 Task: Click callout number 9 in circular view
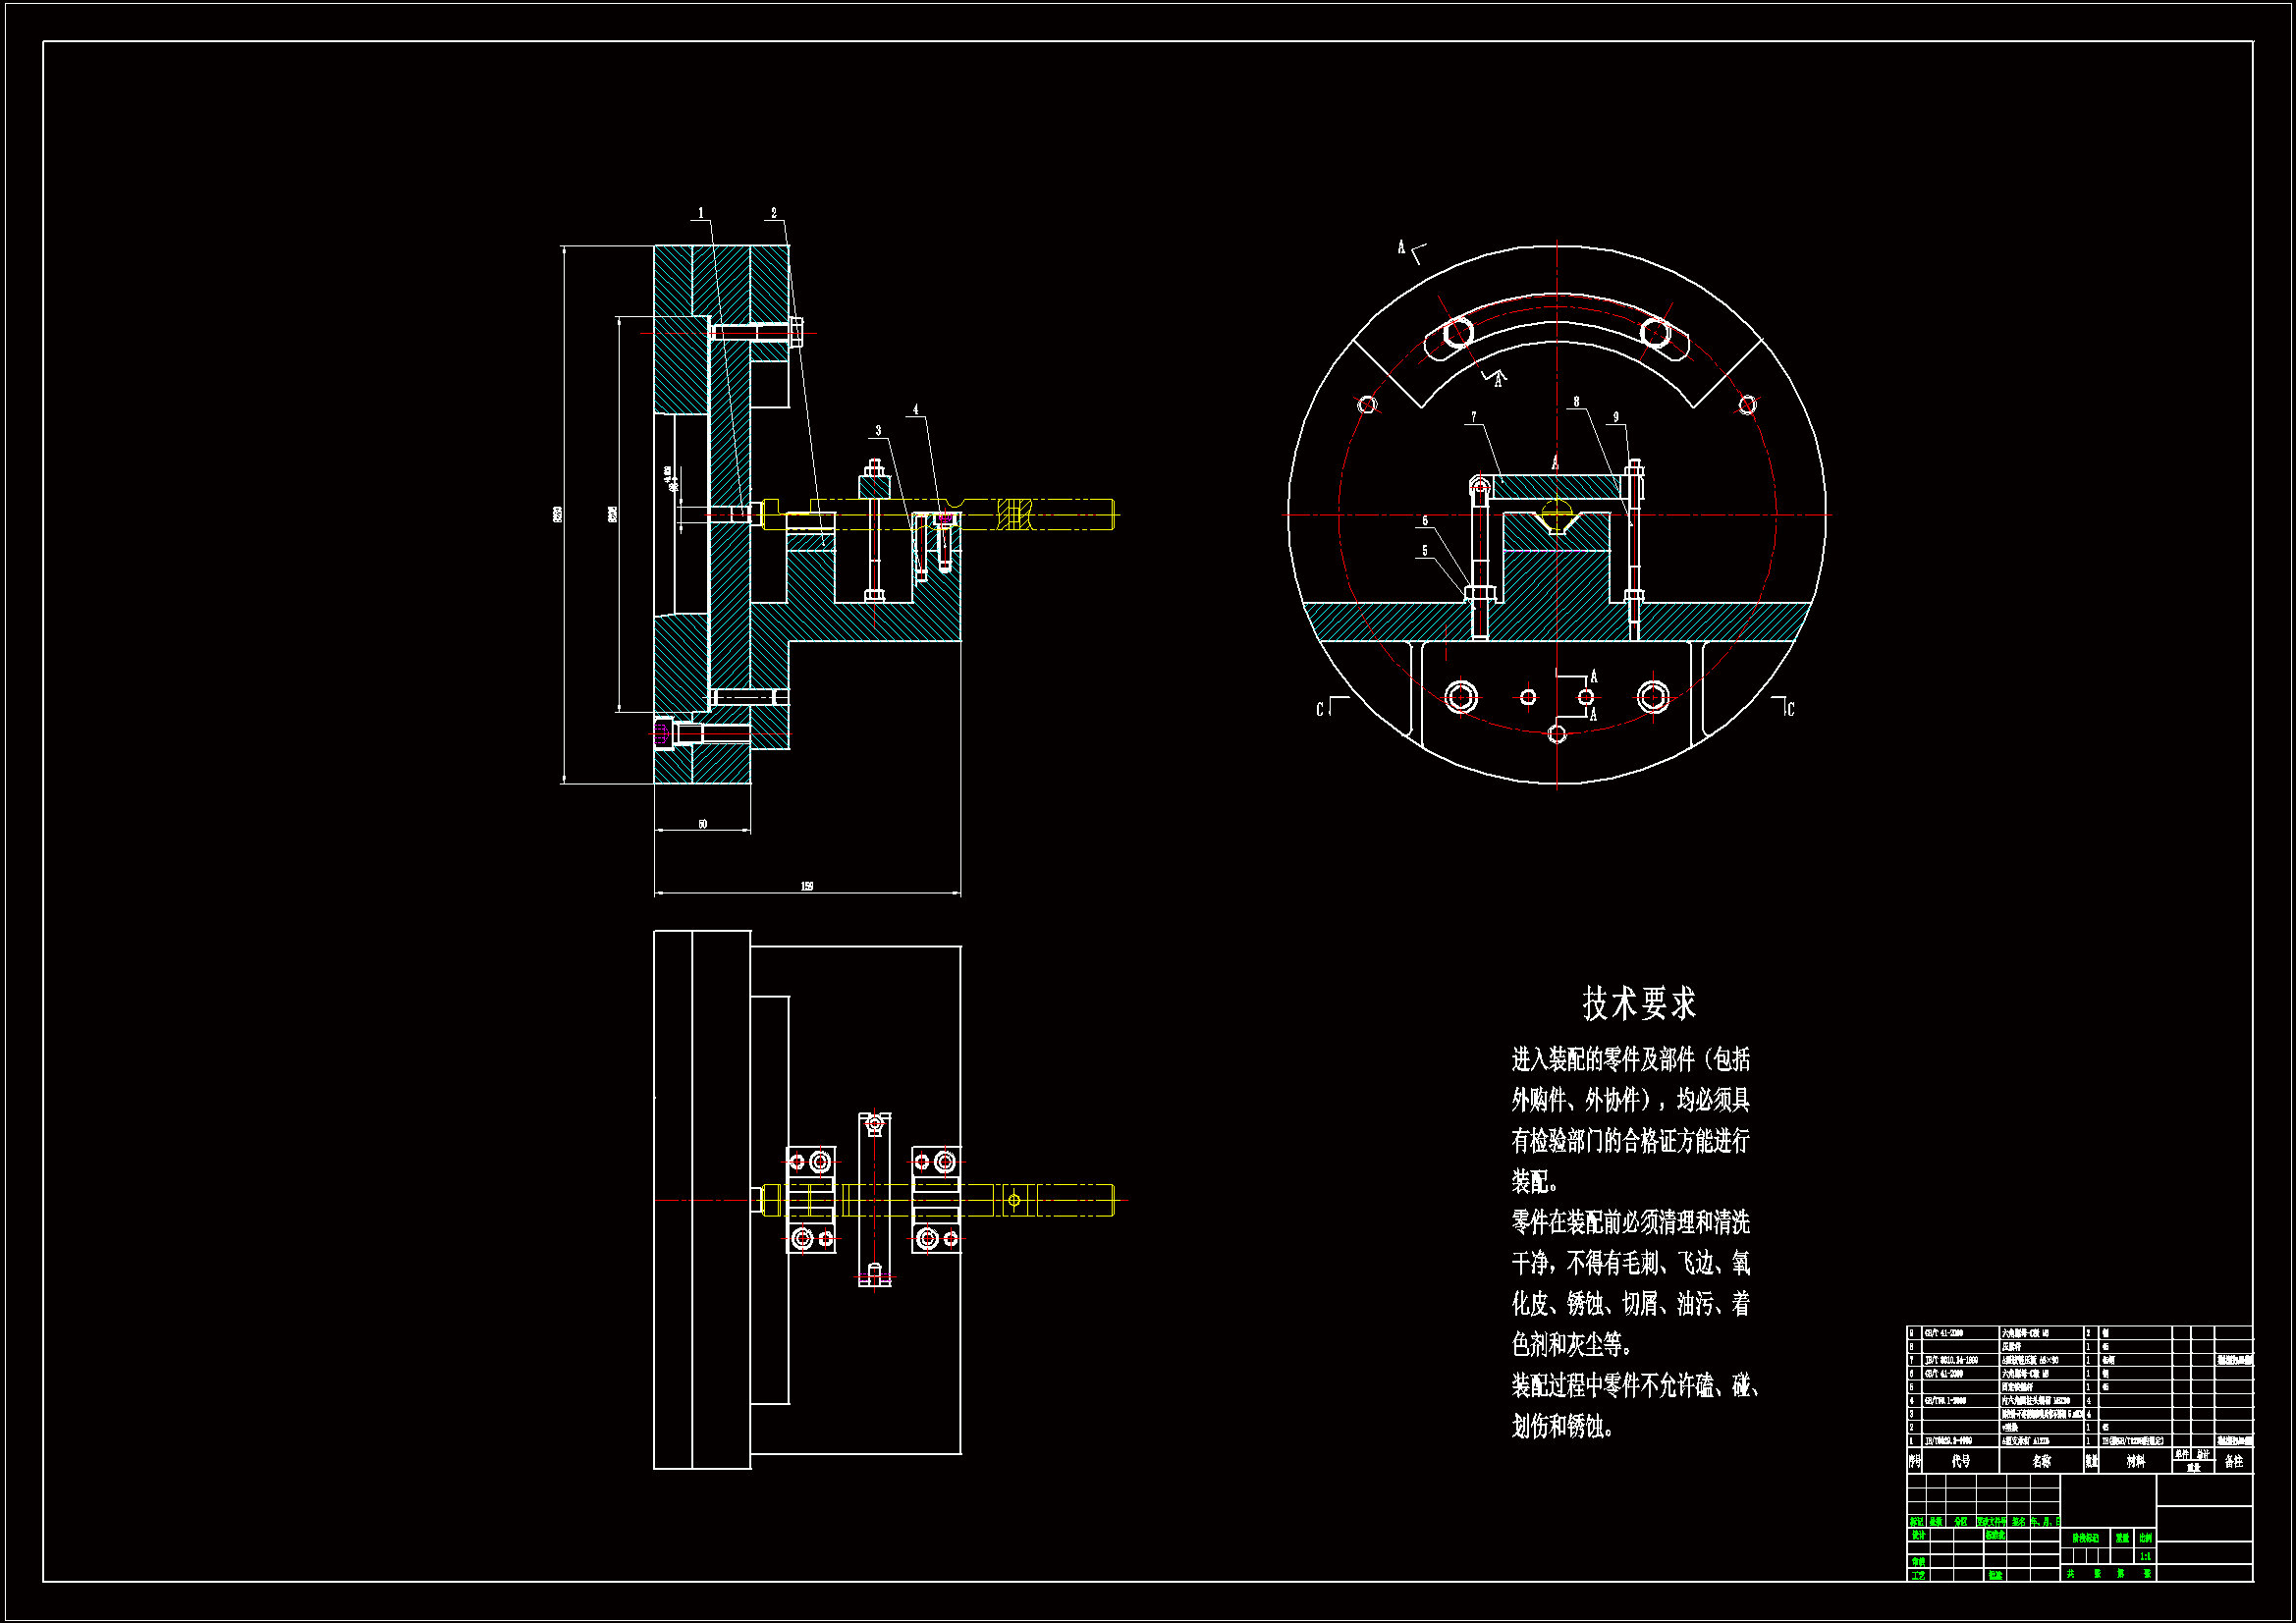(x=1615, y=417)
